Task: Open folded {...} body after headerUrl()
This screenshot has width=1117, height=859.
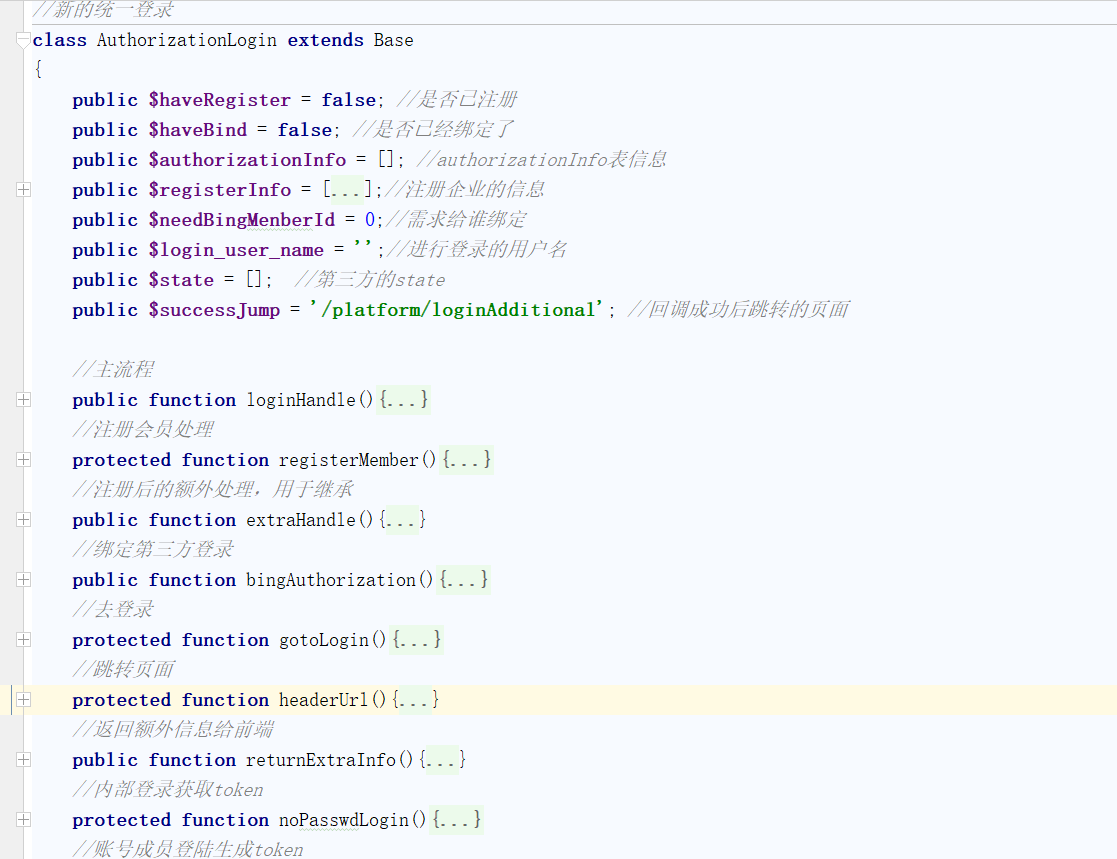Action: [415, 700]
